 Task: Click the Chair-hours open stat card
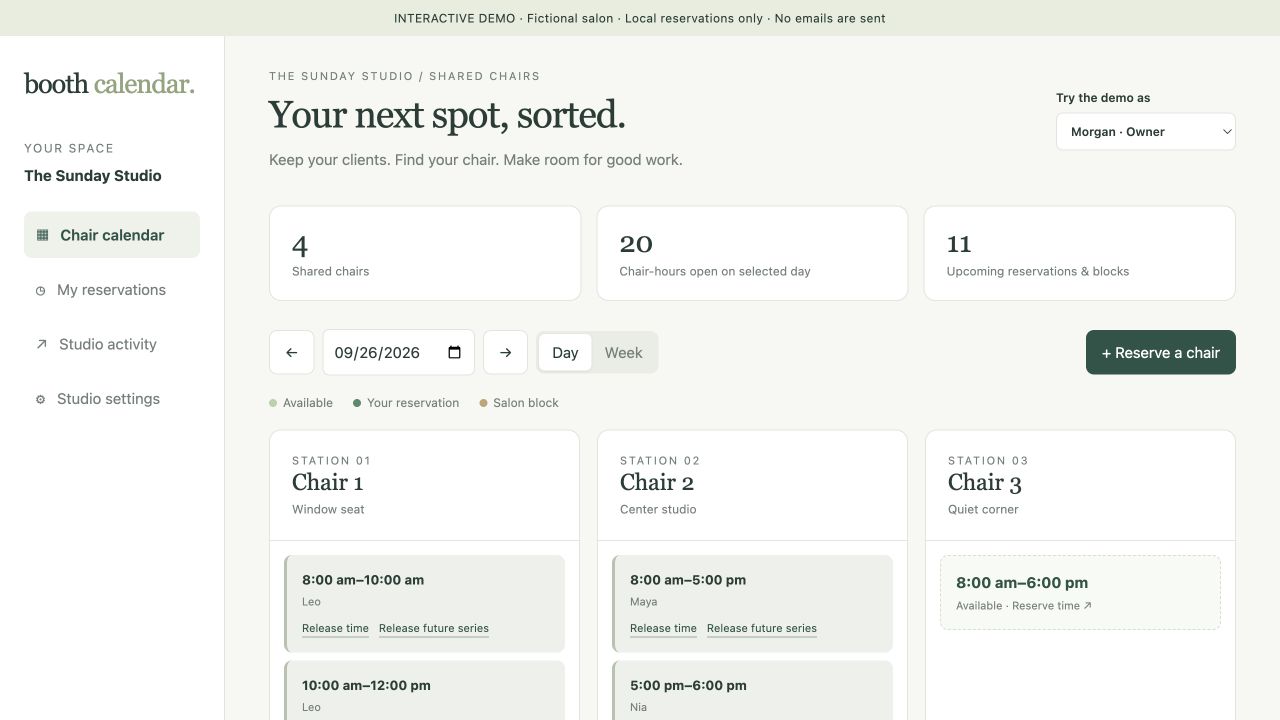tap(752, 253)
